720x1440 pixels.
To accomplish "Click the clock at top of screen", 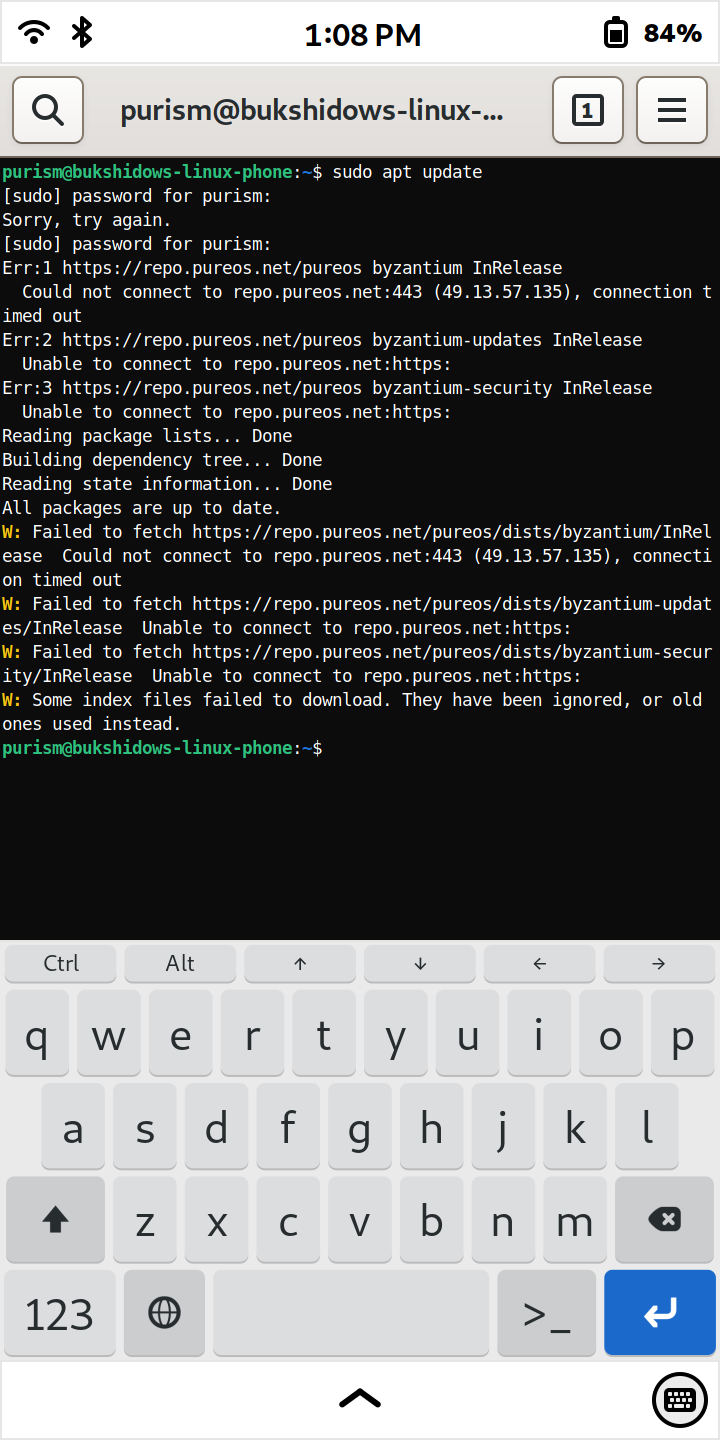I will pos(363,35).
